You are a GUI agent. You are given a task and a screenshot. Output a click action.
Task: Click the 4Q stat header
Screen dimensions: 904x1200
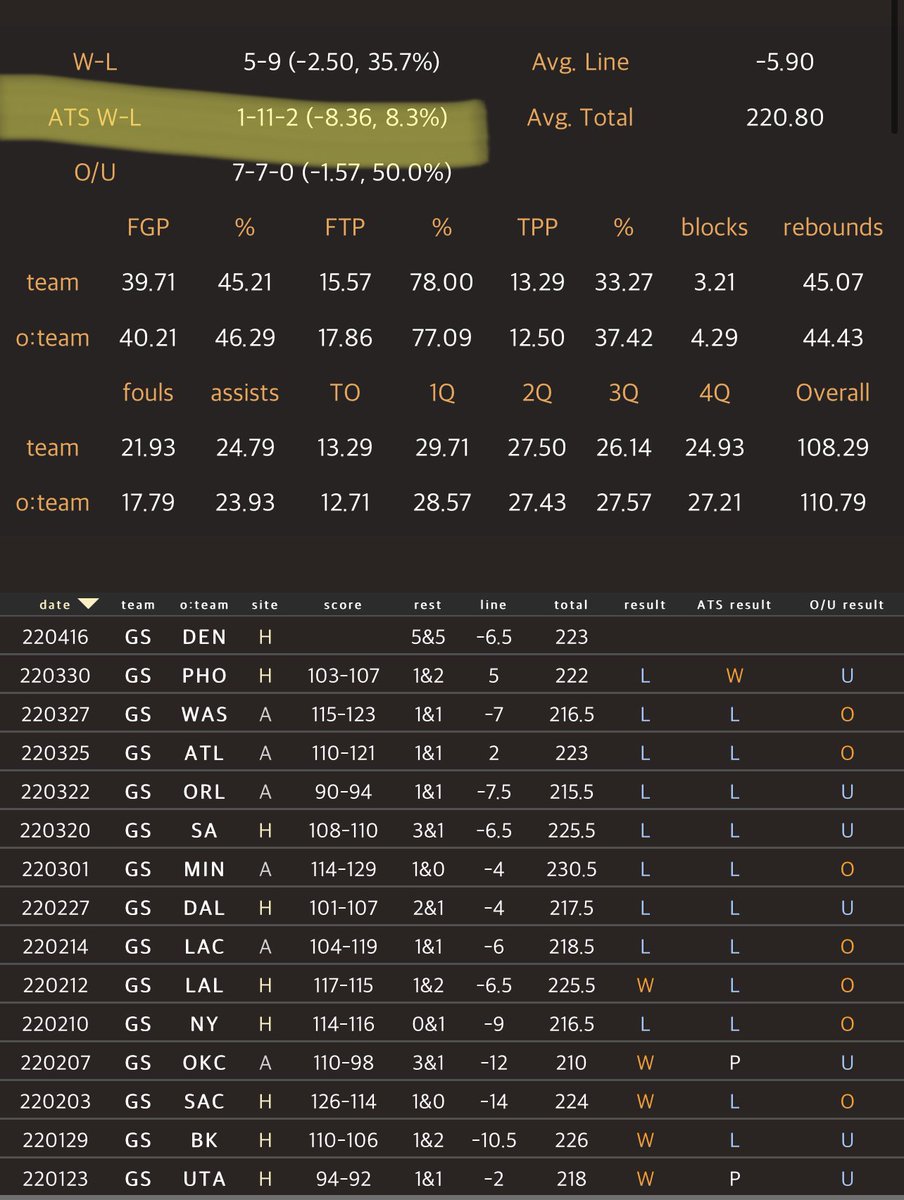point(714,393)
